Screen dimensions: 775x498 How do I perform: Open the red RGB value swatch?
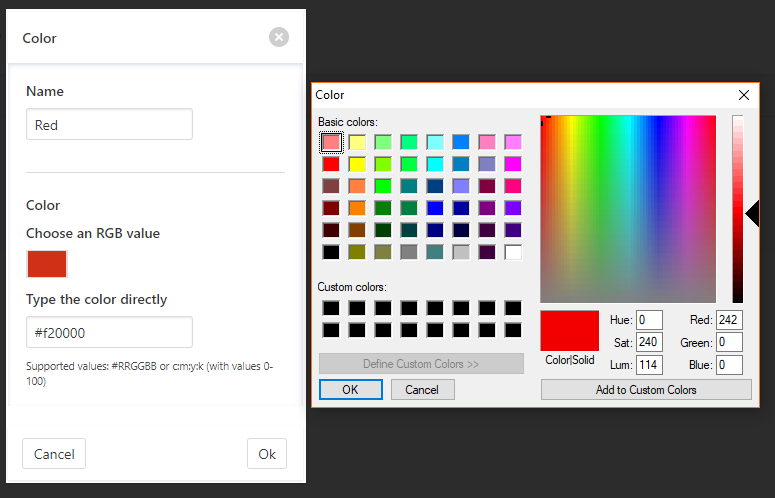[47, 264]
